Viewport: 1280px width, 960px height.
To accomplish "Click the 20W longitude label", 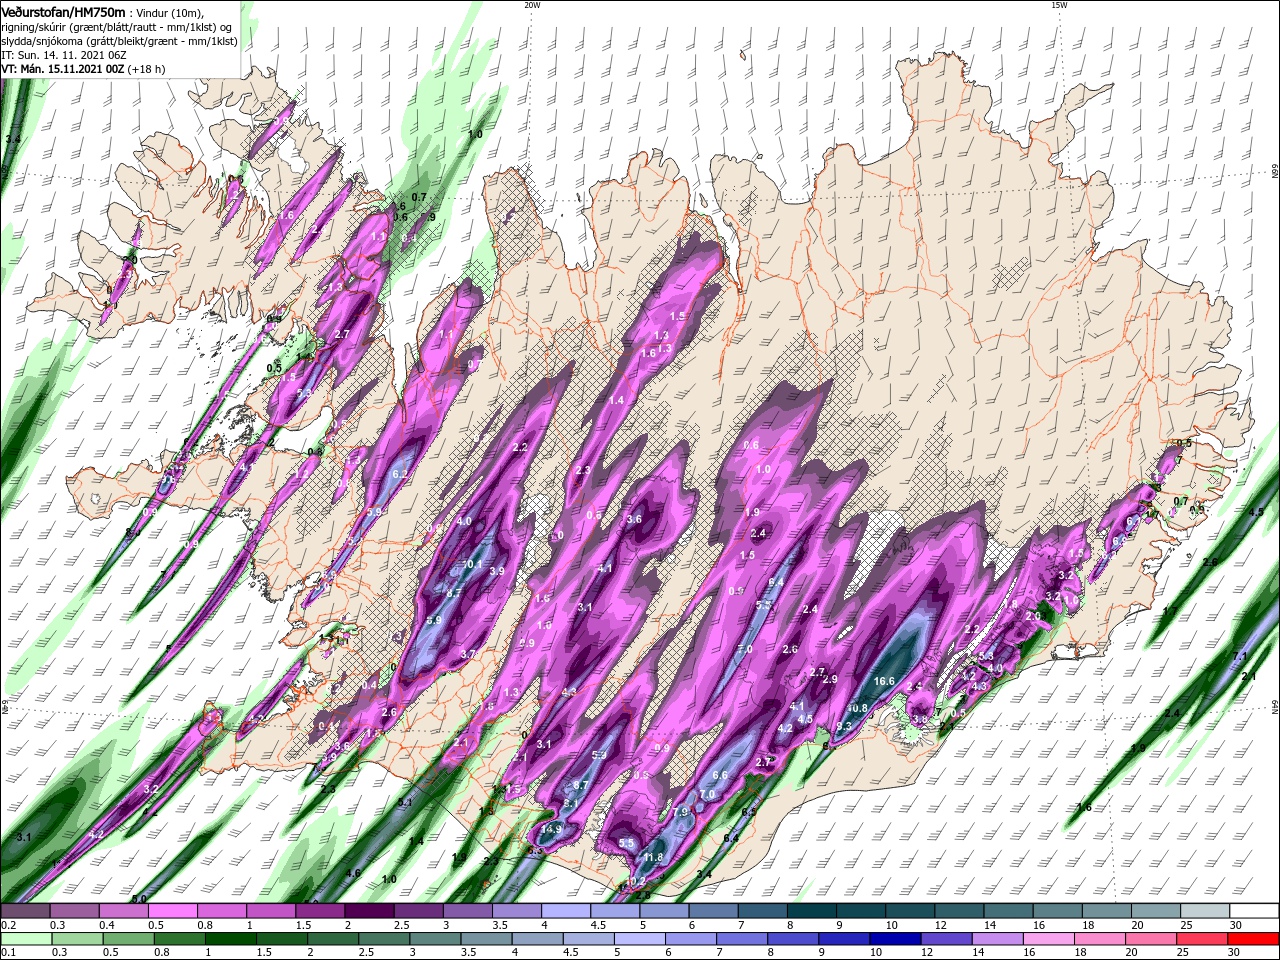I will point(532,5).
